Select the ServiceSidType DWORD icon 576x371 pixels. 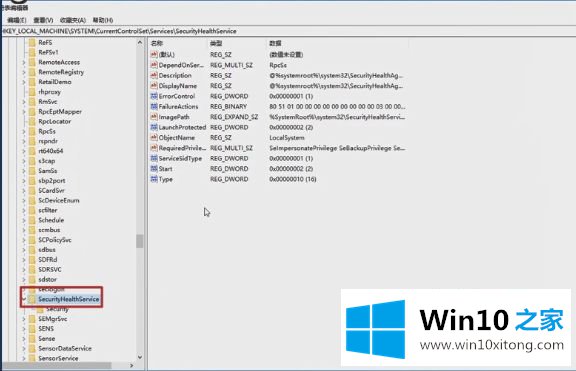tap(154, 158)
